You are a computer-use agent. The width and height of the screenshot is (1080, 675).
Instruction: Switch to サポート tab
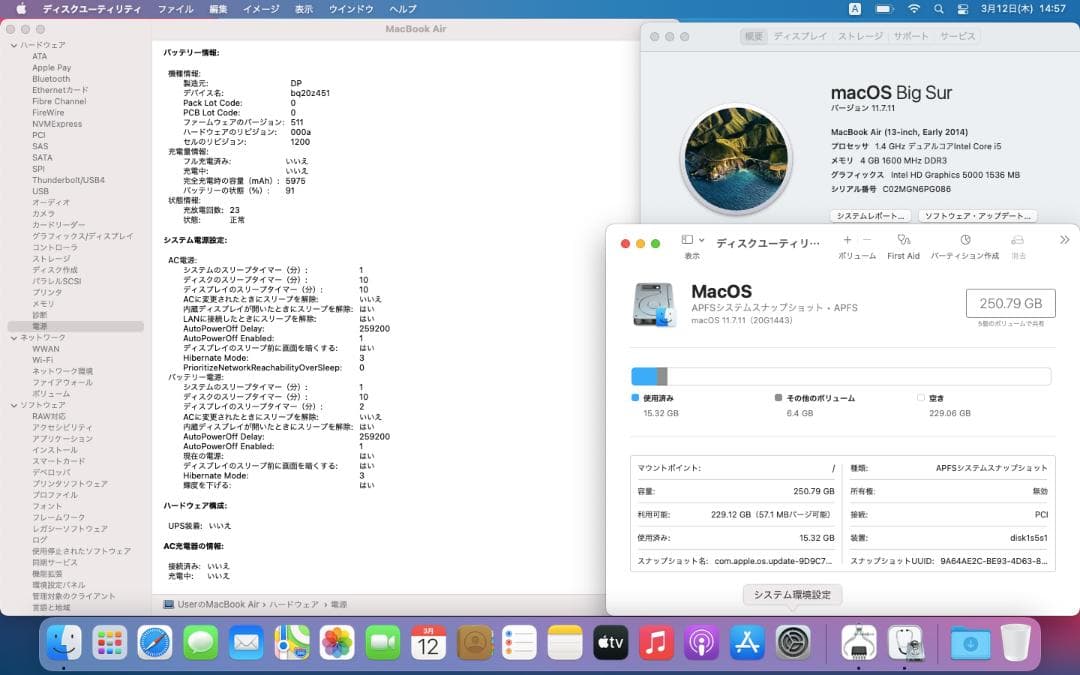911,36
